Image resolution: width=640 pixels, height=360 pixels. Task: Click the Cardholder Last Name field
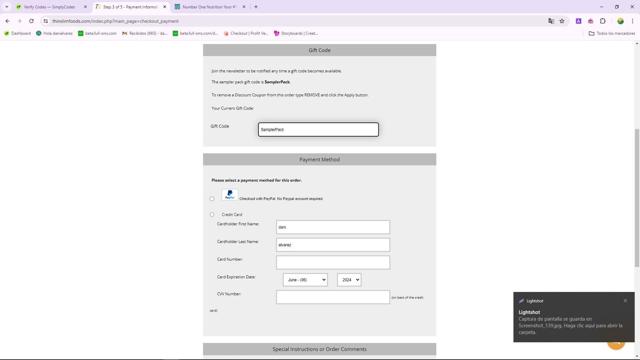tap(333, 245)
